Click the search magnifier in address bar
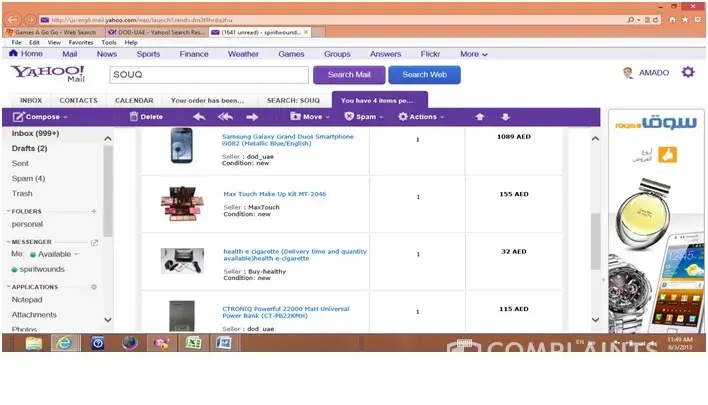 (631, 20)
